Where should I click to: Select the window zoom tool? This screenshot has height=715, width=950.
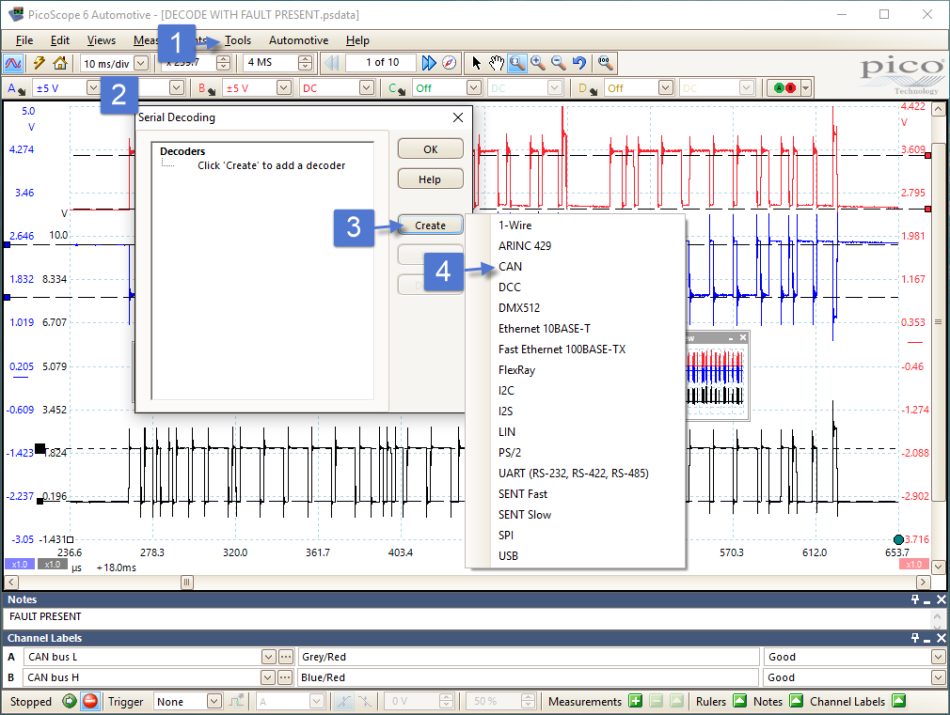(x=517, y=62)
